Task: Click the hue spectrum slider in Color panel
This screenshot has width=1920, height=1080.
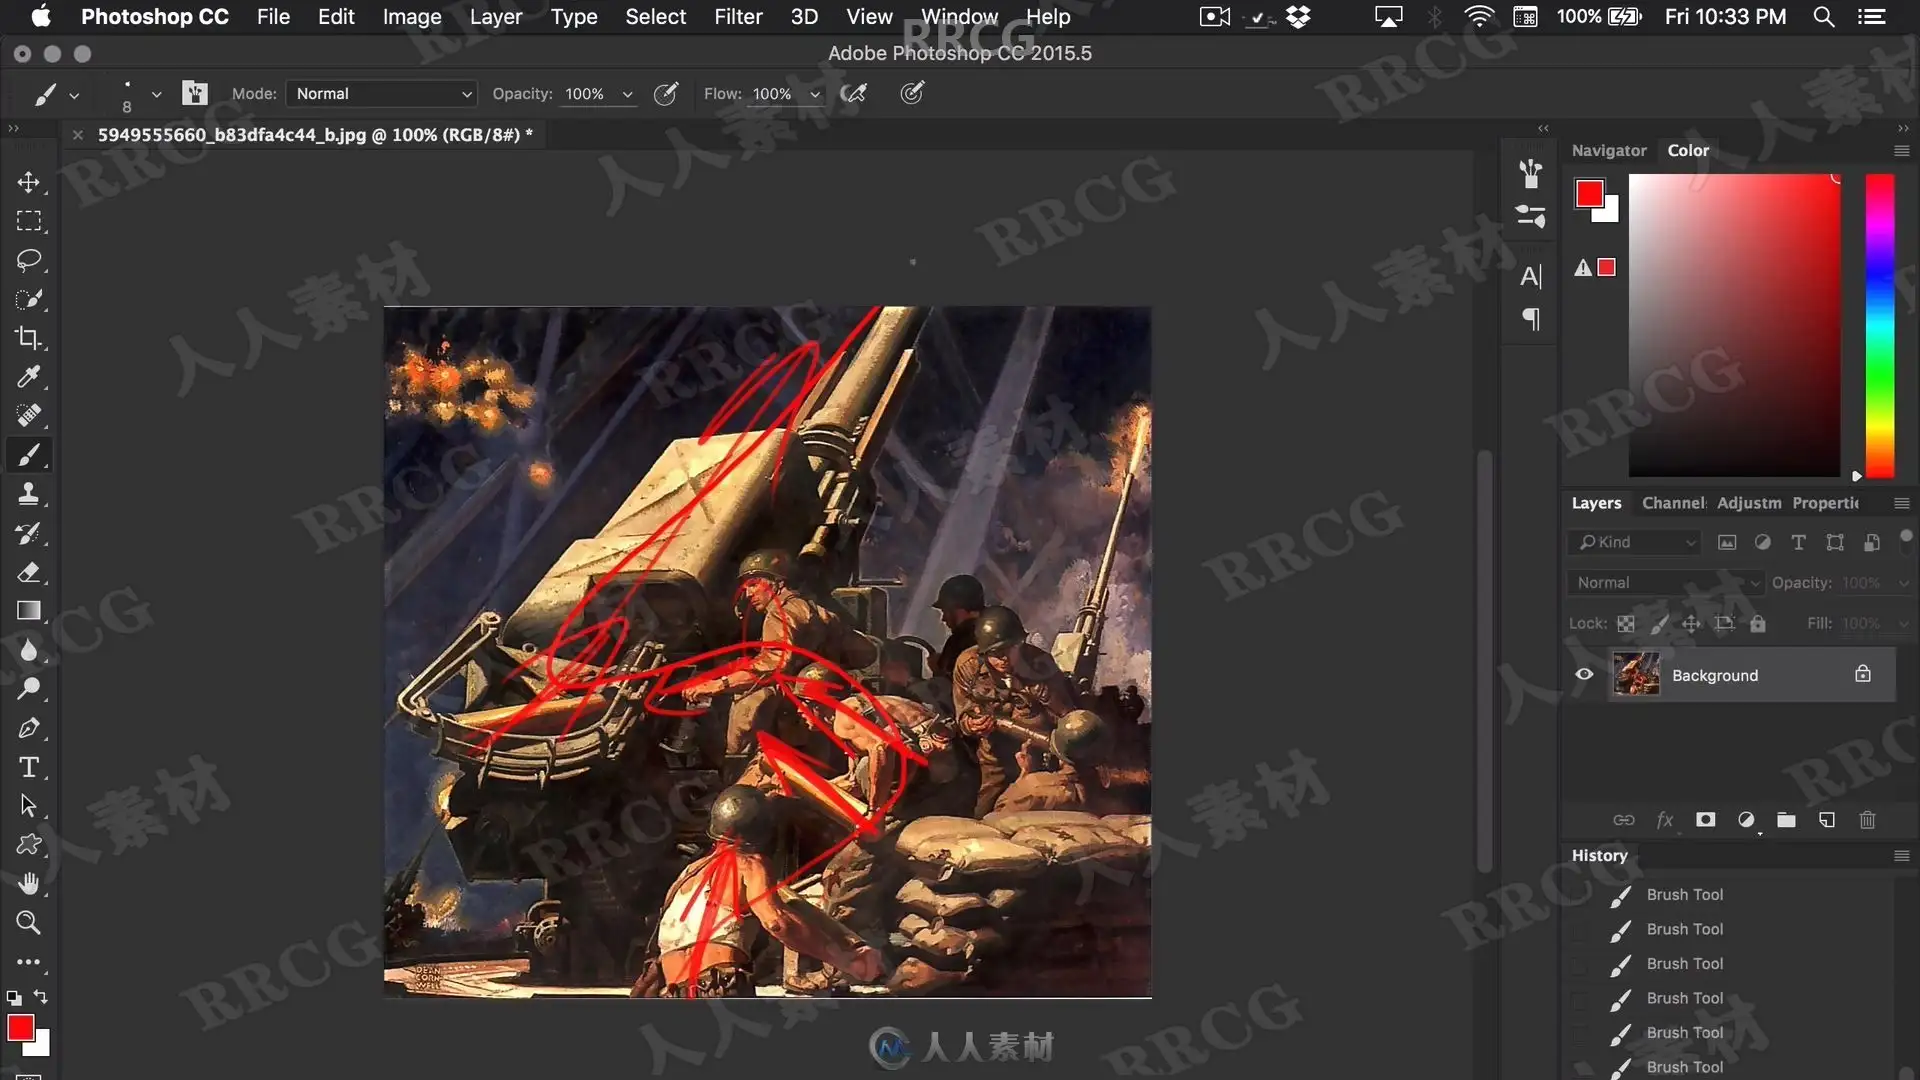Action: pos(1879,326)
